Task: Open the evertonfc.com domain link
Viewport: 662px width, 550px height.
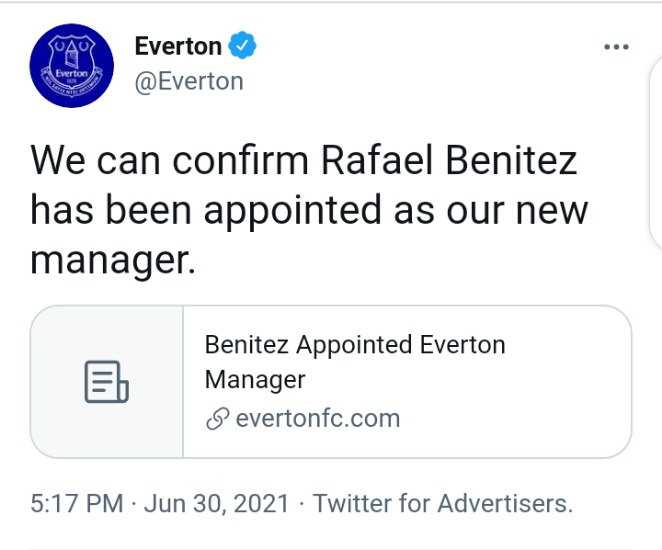Action: tap(317, 418)
